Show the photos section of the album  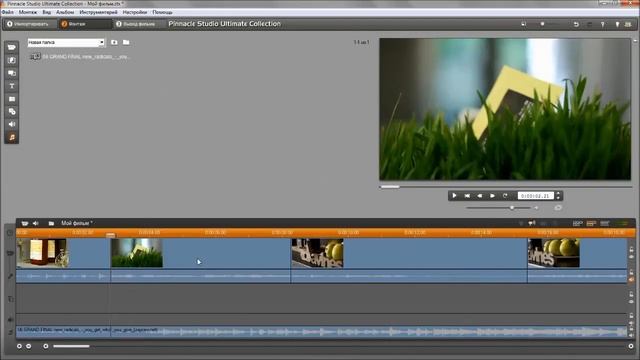point(12,99)
